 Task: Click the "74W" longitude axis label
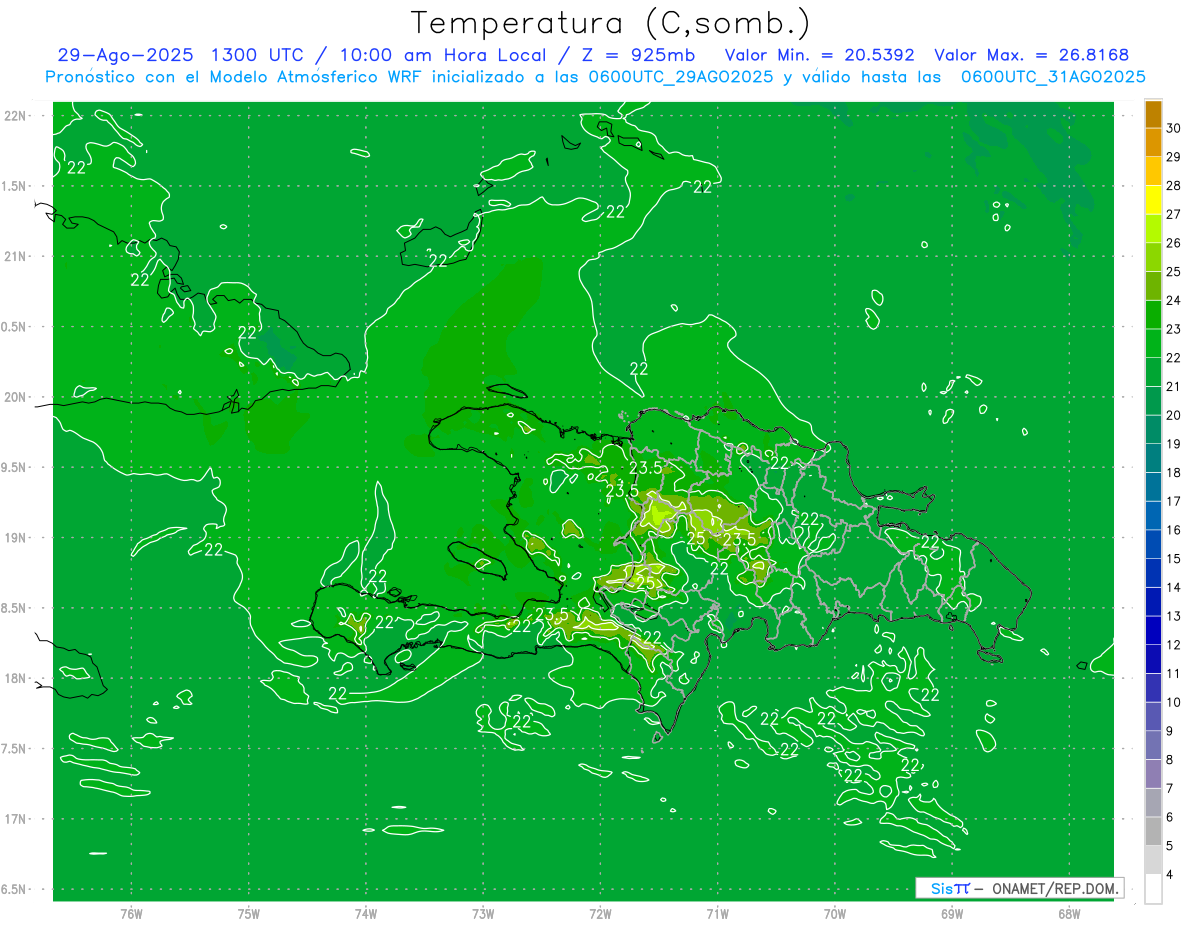(x=365, y=913)
